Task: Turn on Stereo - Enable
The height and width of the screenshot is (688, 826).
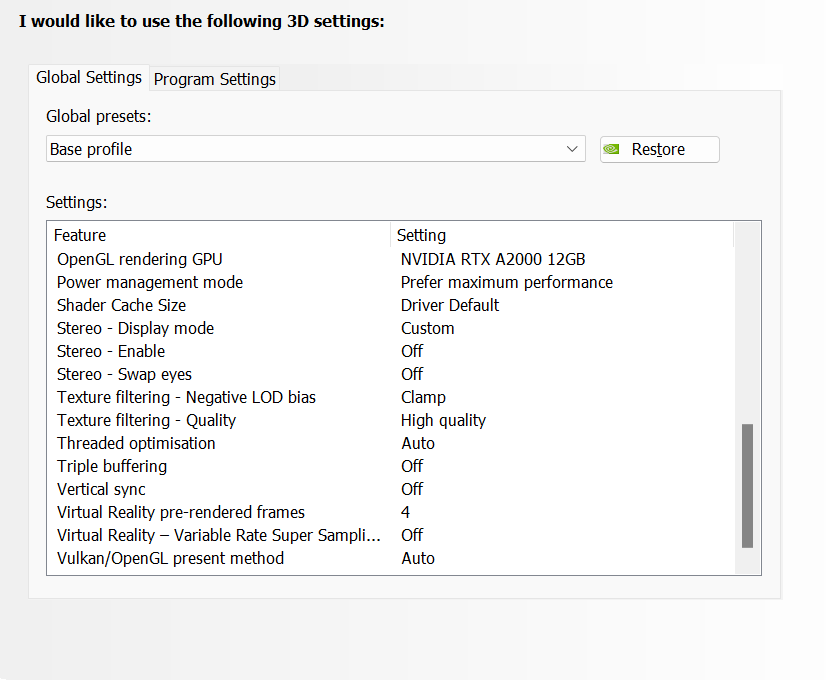Action: 110,351
